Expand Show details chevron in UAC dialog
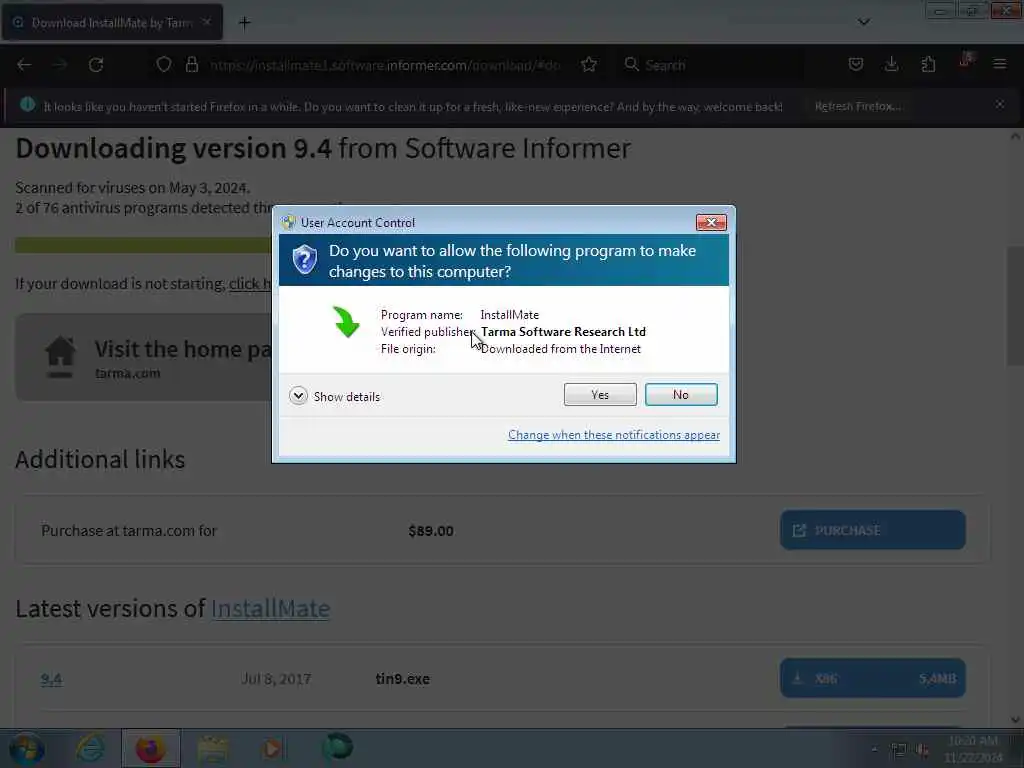This screenshot has width=1024, height=768. click(x=298, y=396)
